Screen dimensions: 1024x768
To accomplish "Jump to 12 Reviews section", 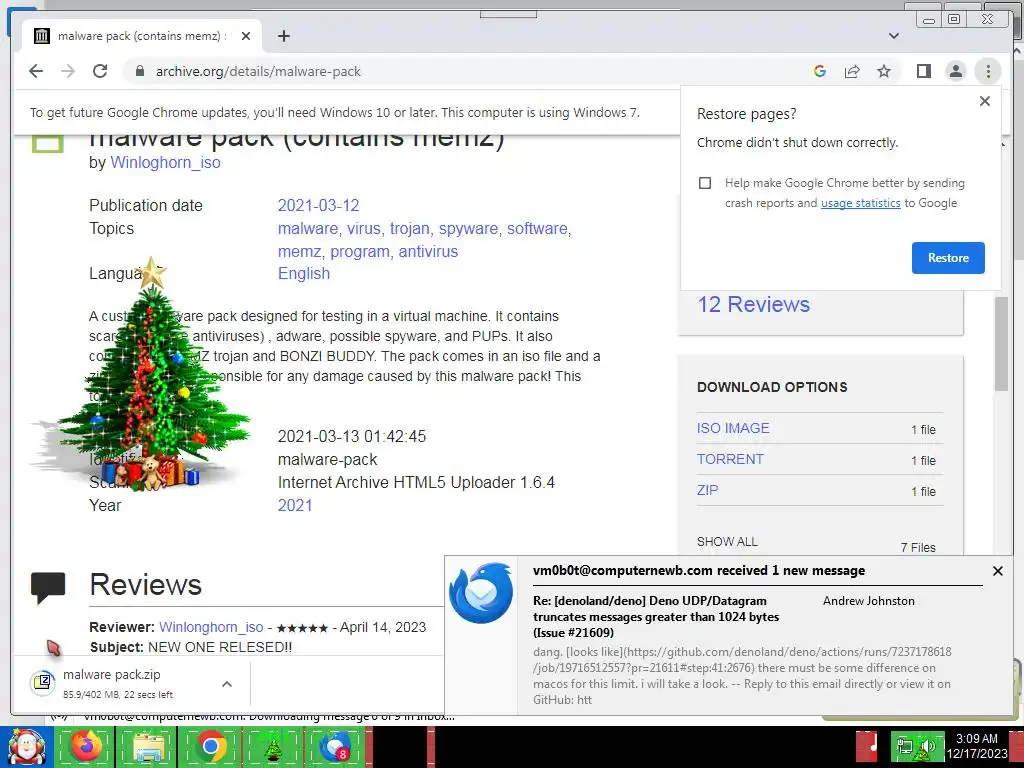I will point(754,304).
